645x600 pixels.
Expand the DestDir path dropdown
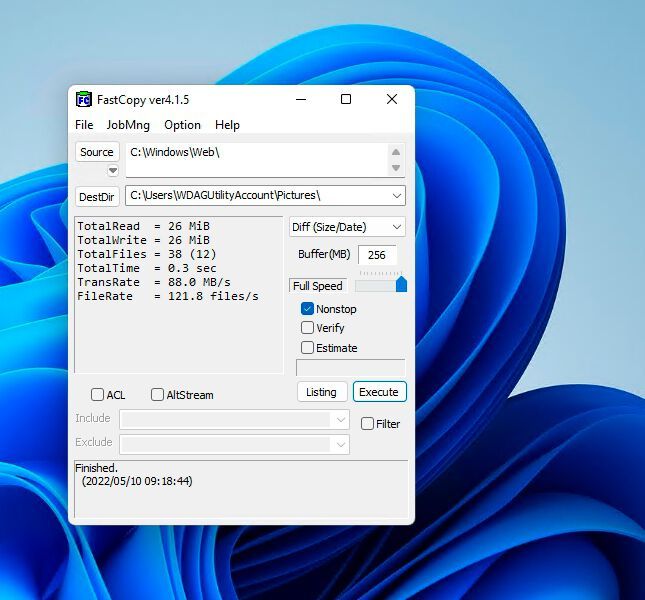(397, 196)
